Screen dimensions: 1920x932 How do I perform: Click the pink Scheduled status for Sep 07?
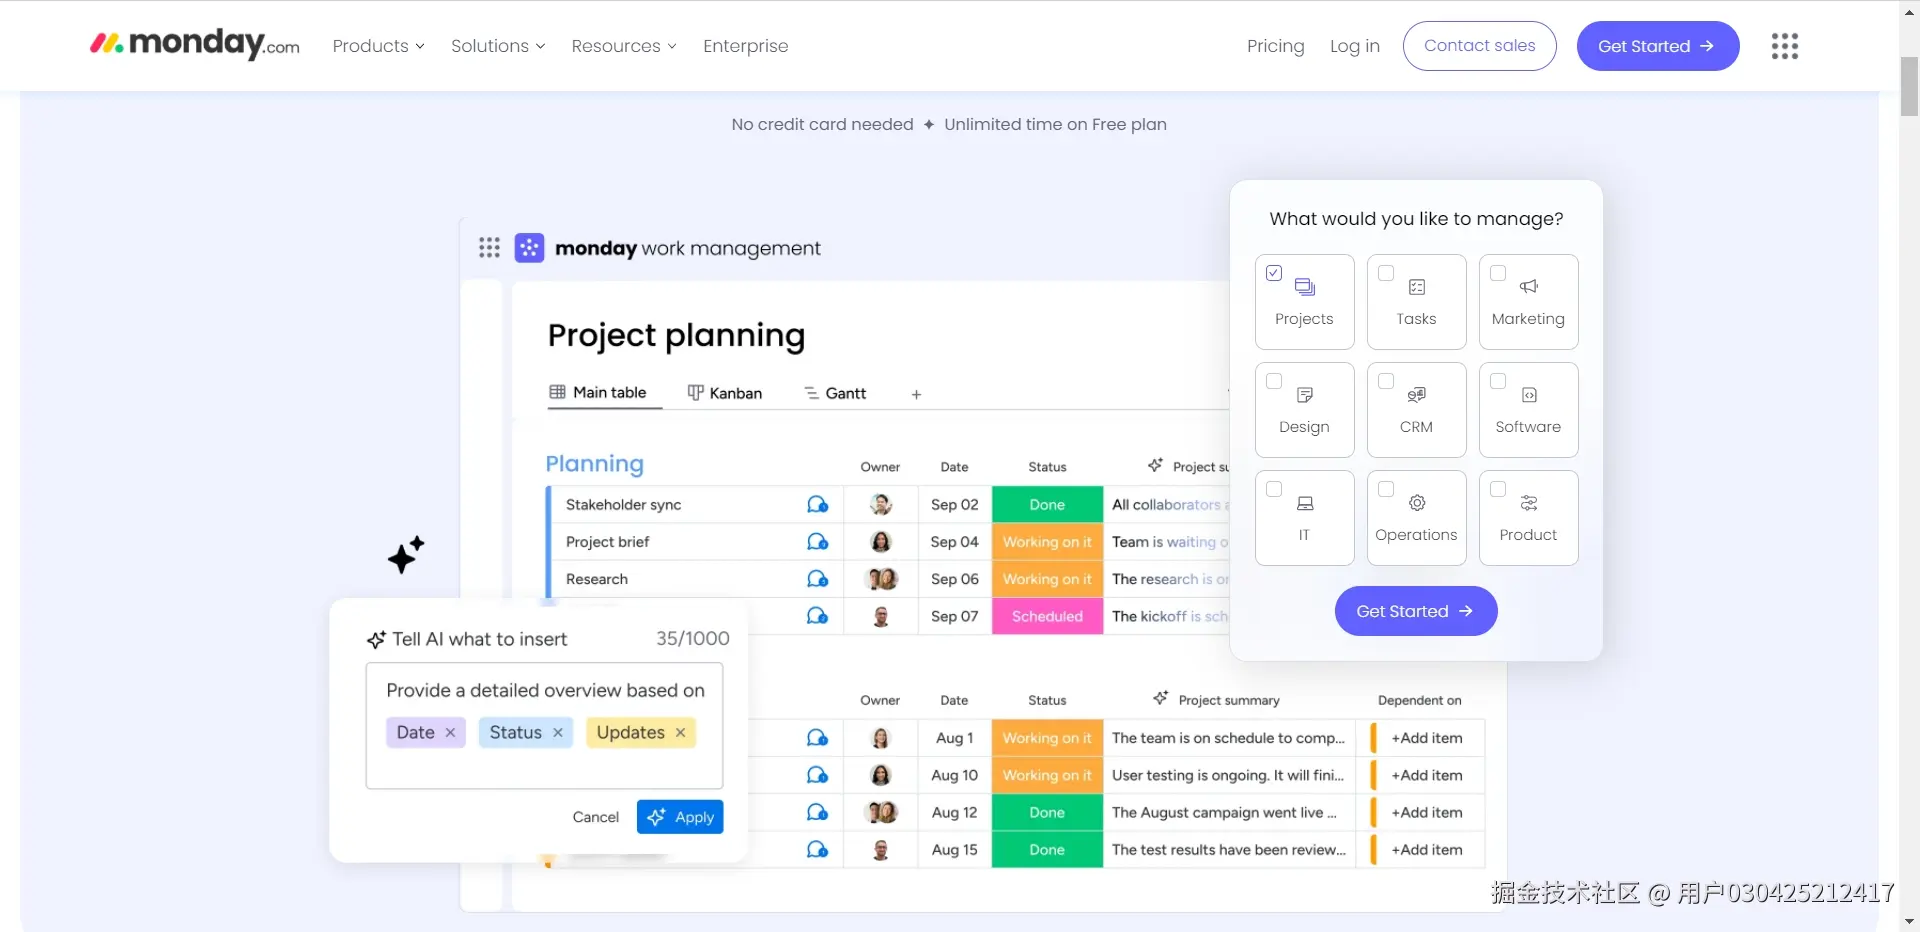tap(1047, 616)
